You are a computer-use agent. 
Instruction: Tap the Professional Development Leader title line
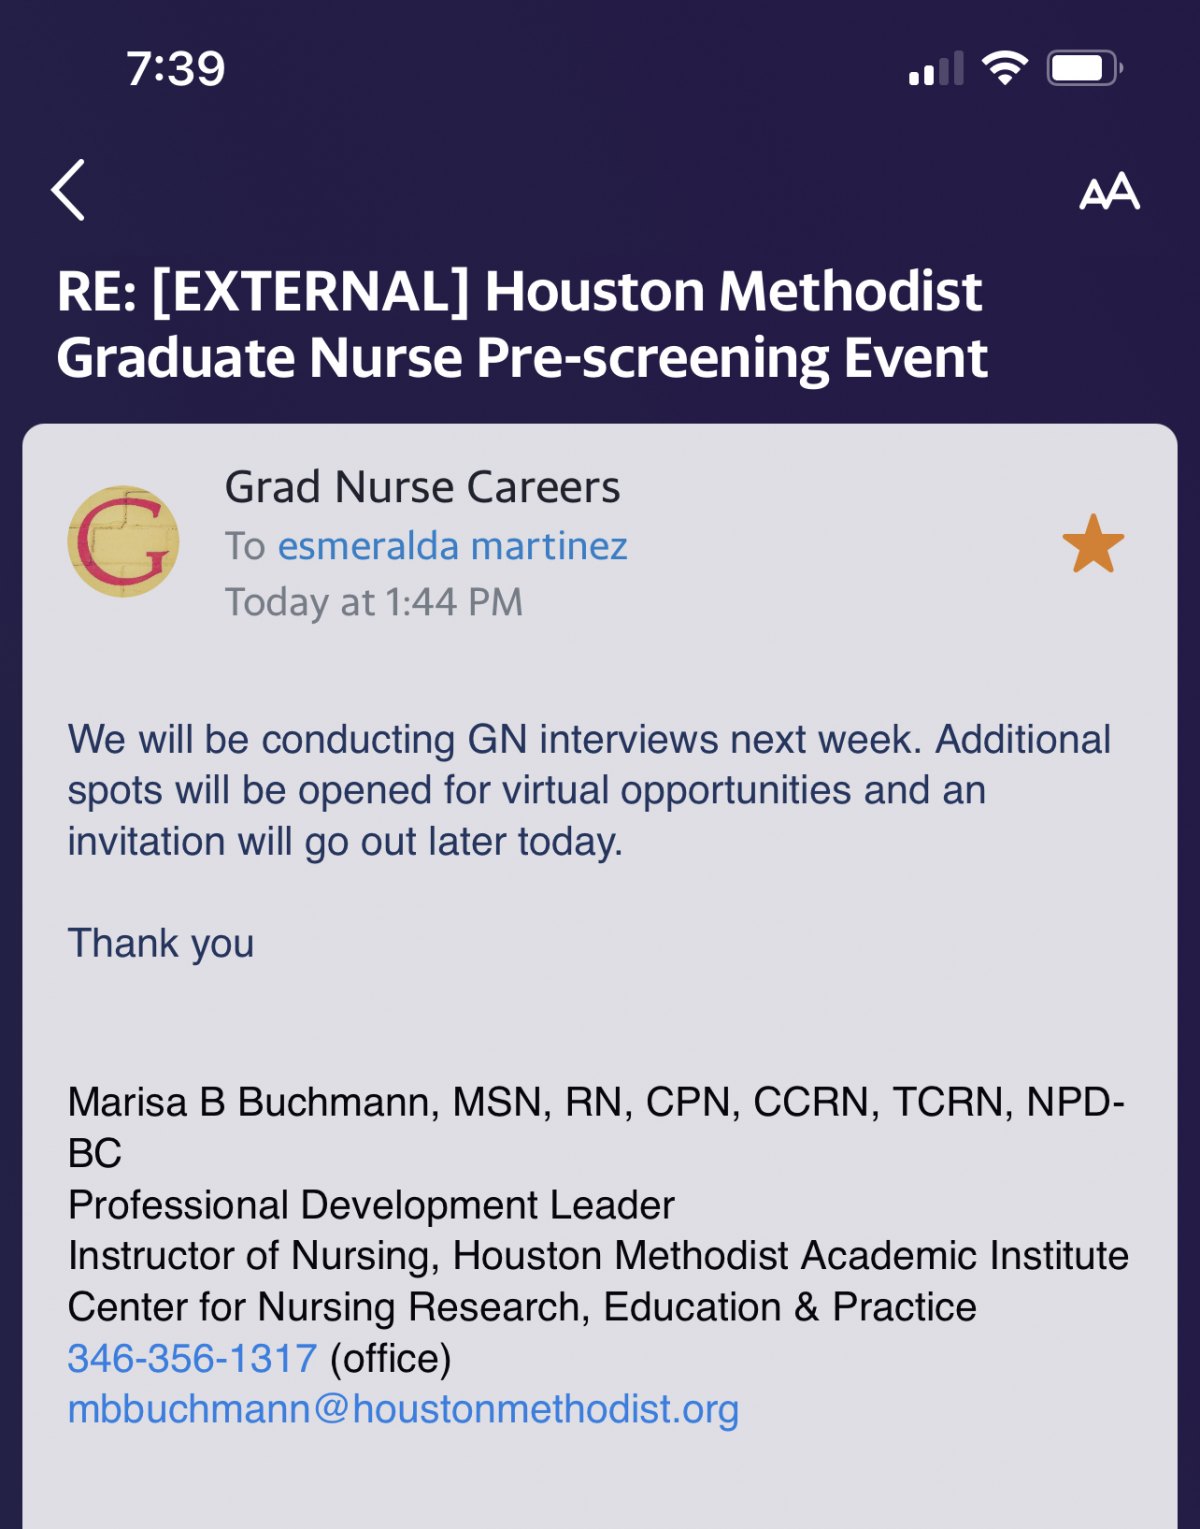coord(371,1205)
